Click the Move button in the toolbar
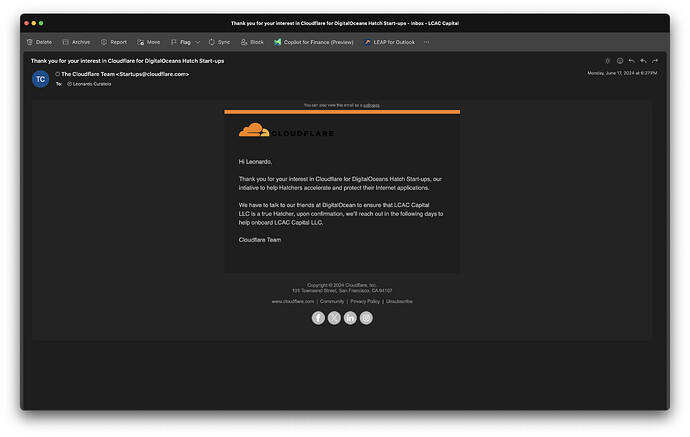The height and width of the screenshot is (437, 690). pyautogui.click(x=148, y=42)
